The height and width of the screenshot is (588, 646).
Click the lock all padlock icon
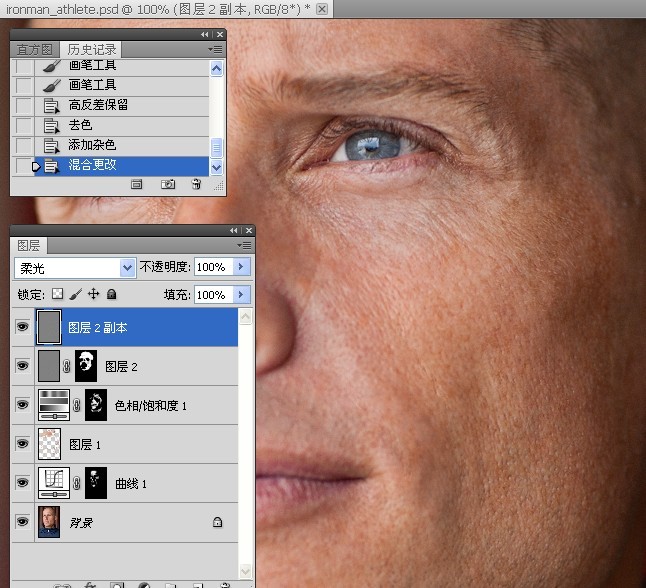tap(111, 295)
